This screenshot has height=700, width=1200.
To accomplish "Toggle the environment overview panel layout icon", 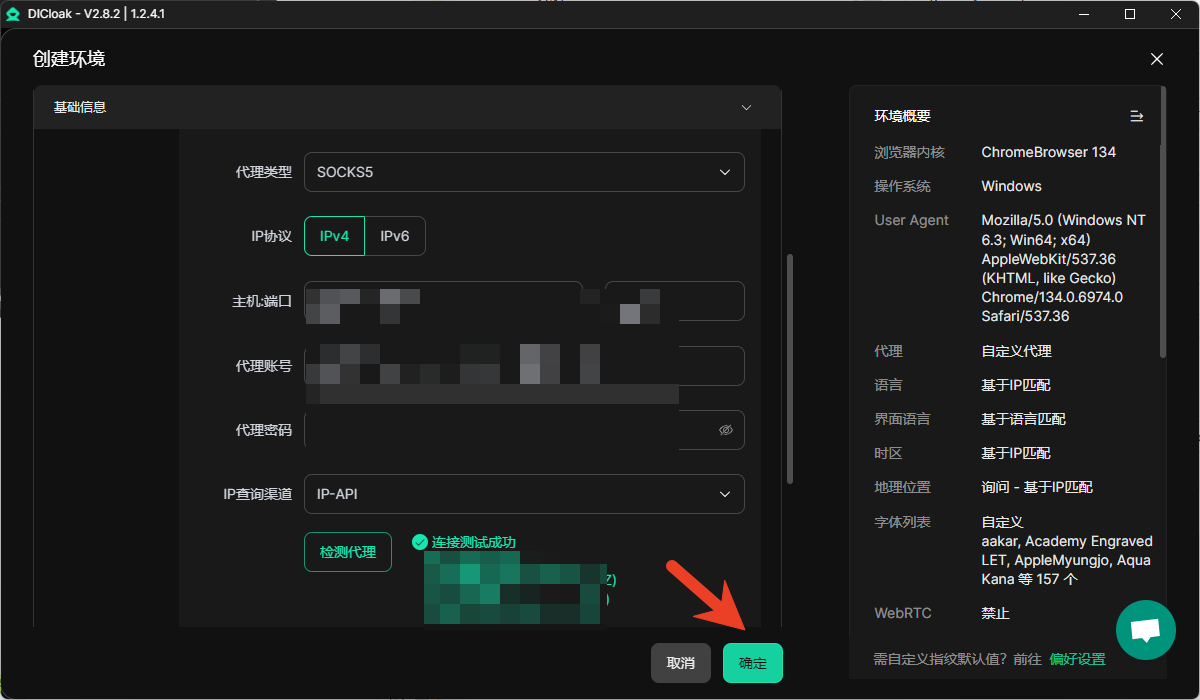I will [x=1136, y=116].
